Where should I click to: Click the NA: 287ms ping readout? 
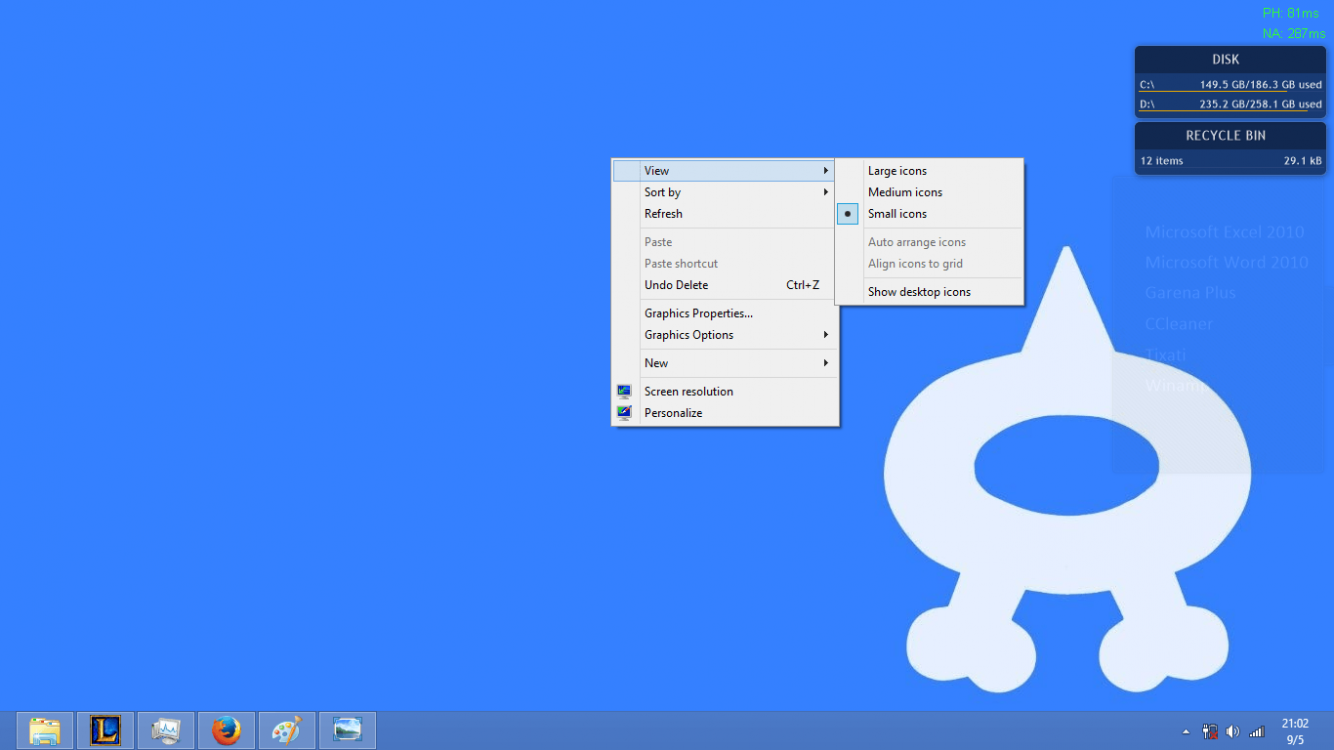(1293, 33)
